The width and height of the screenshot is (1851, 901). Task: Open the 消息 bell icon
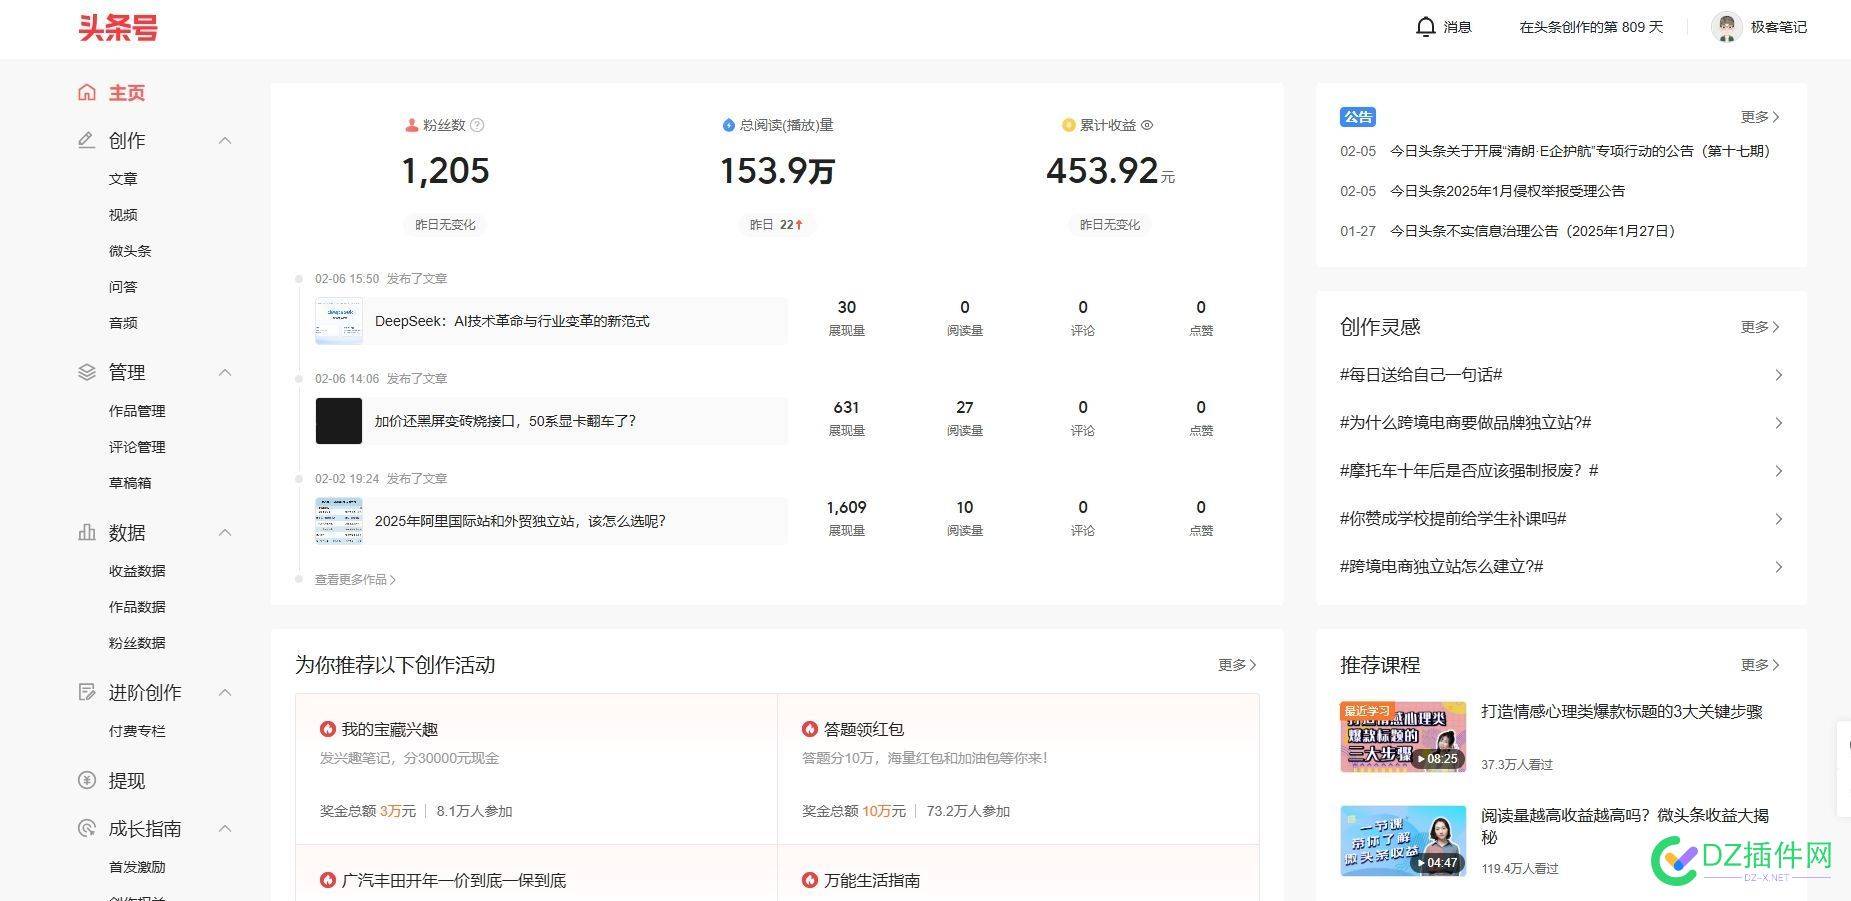pos(1426,27)
